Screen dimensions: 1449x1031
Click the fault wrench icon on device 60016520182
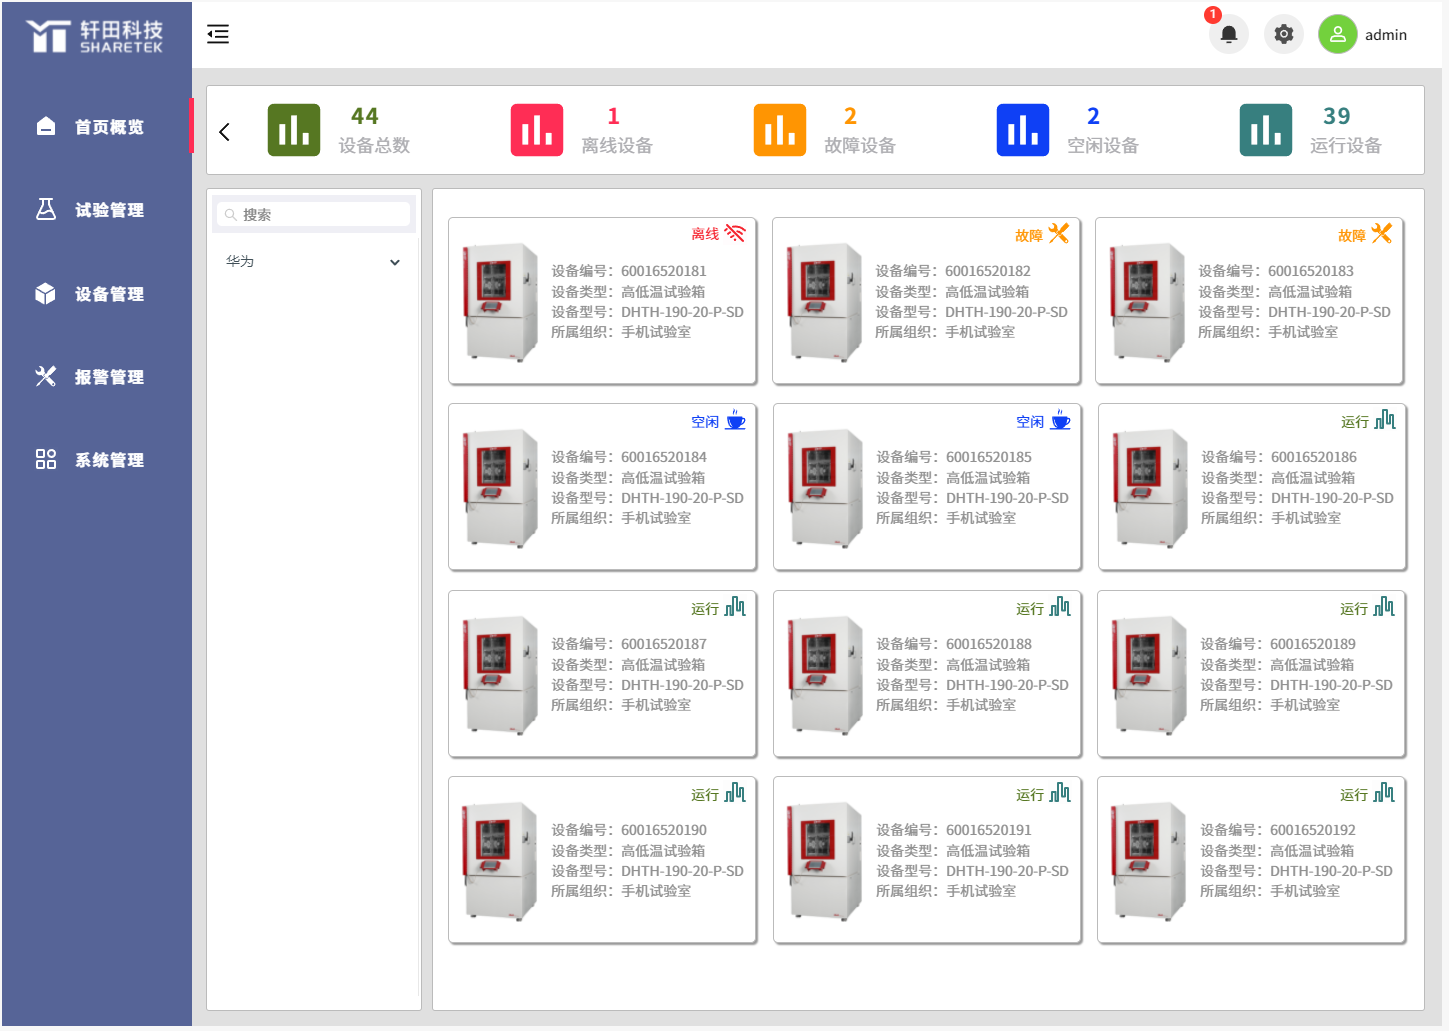tap(1059, 233)
